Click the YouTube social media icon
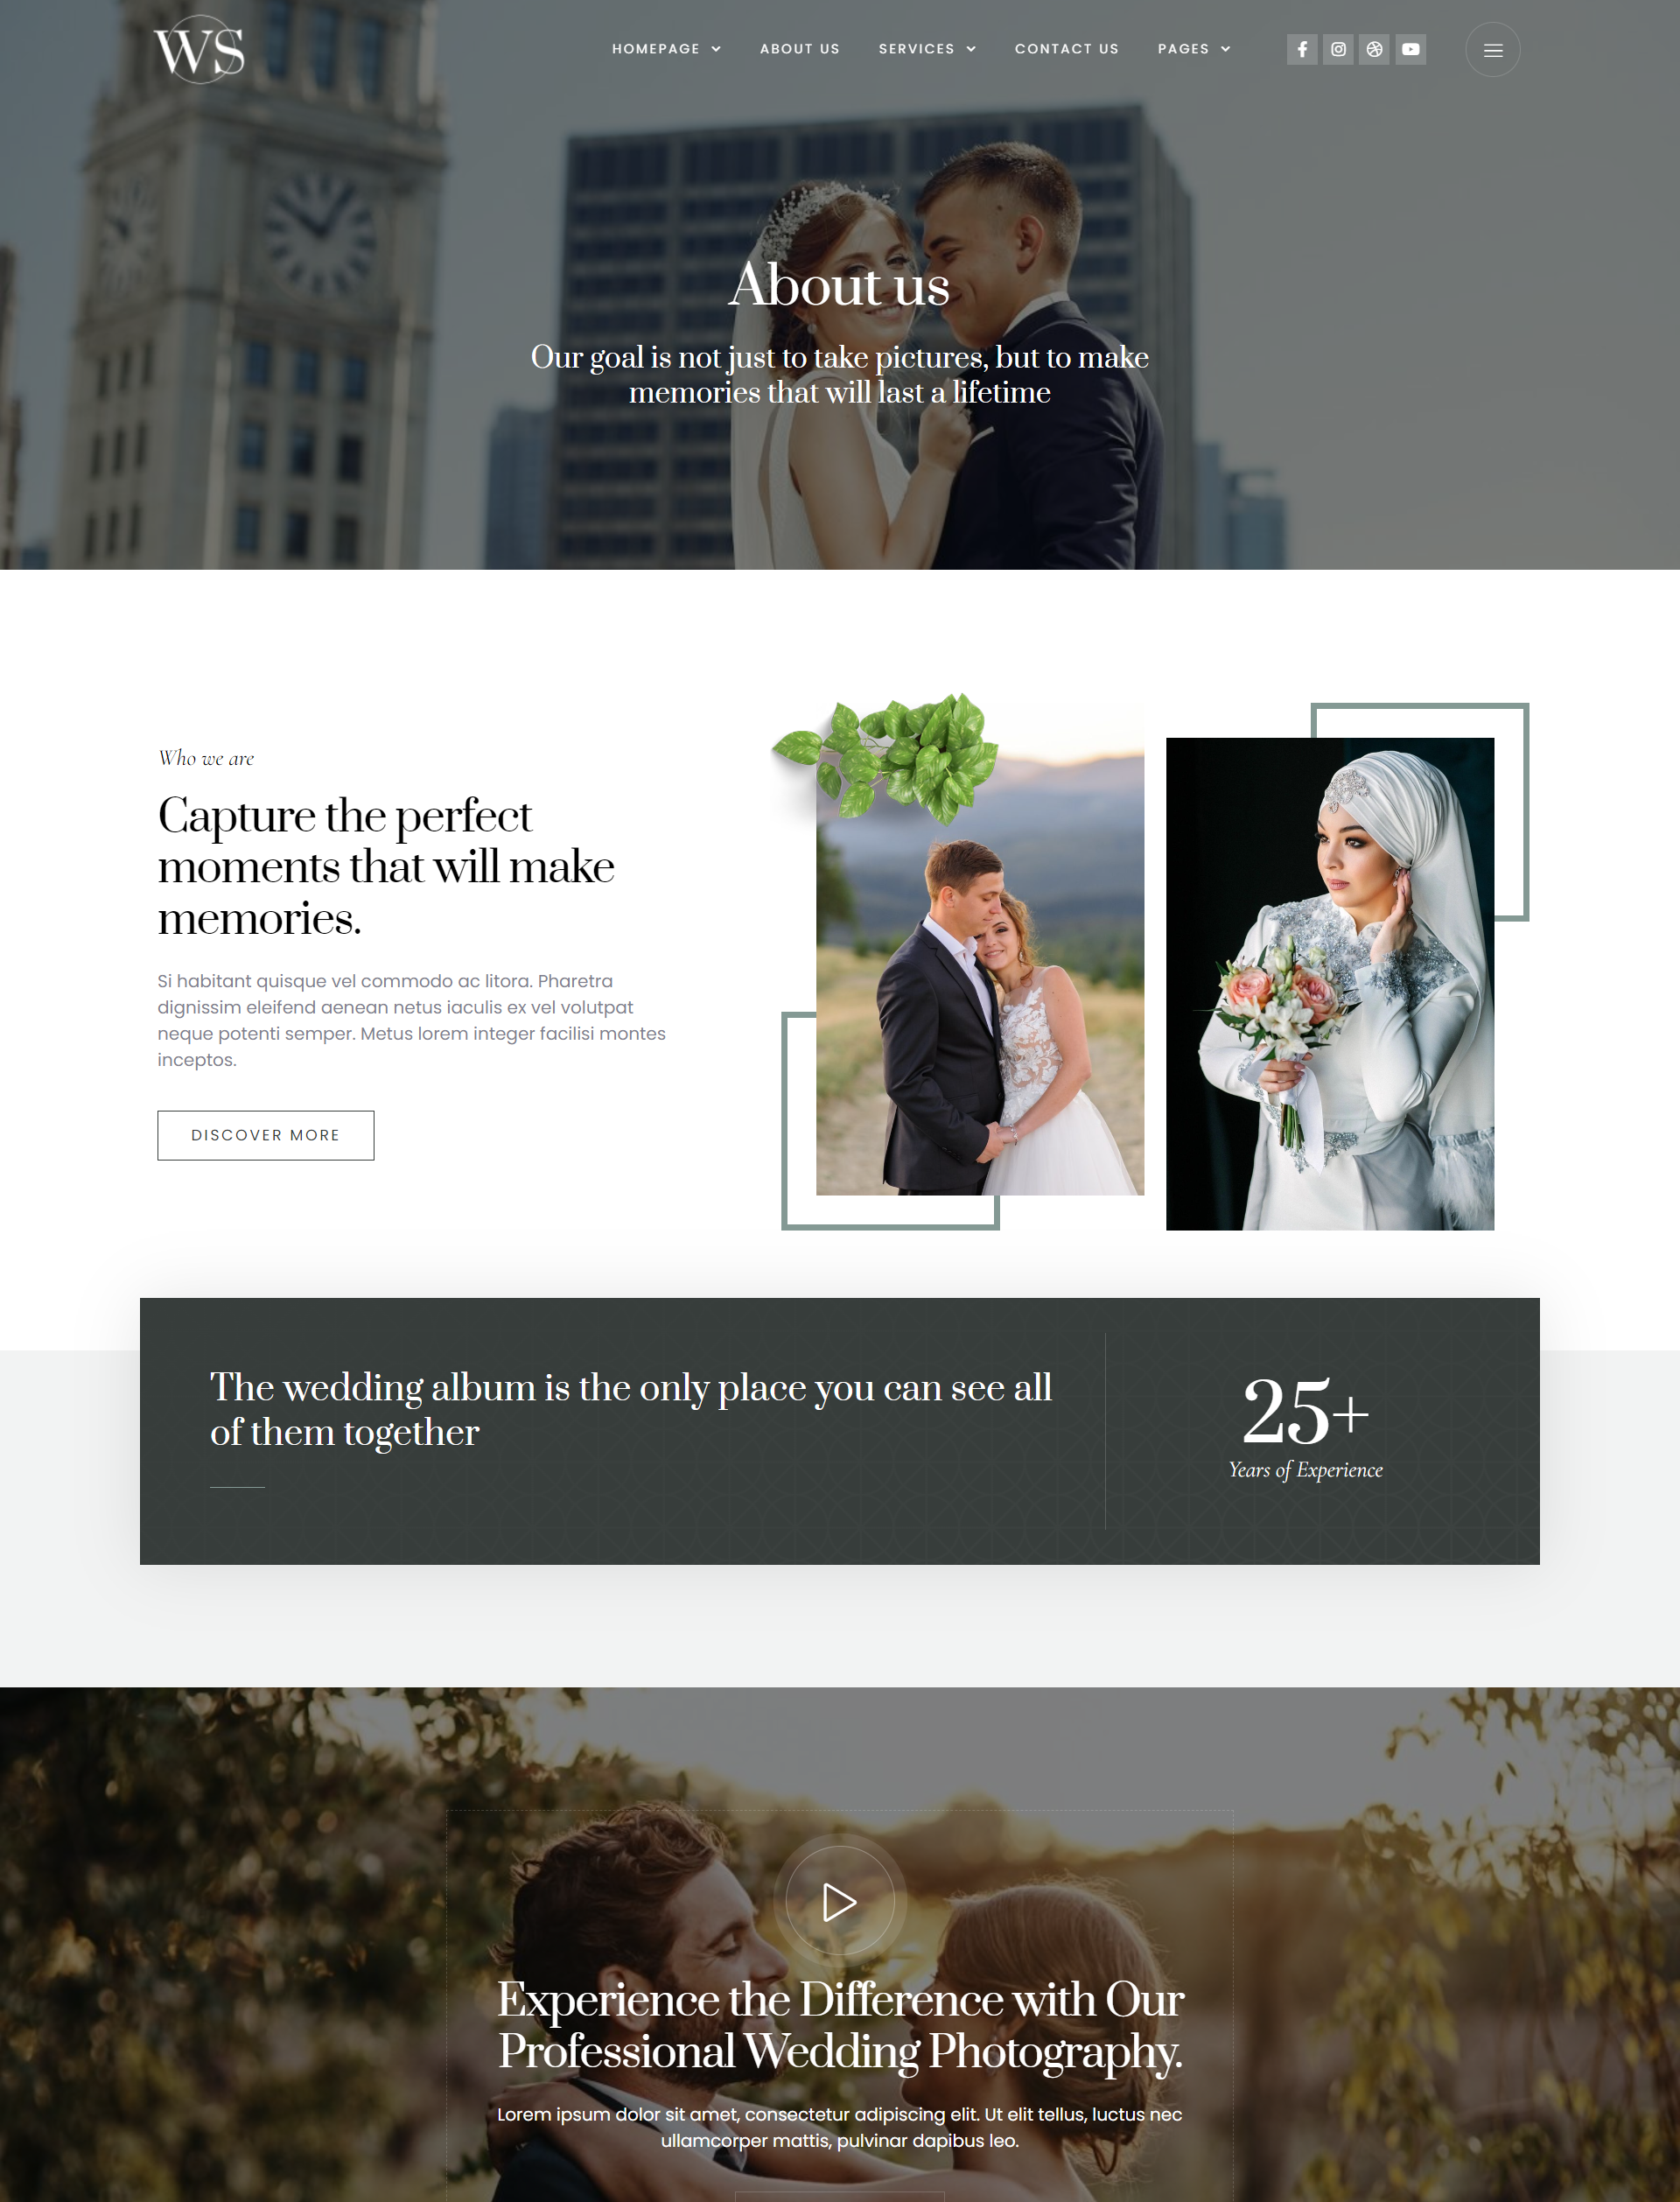The height and width of the screenshot is (2202, 1680). pyautogui.click(x=1410, y=47)
